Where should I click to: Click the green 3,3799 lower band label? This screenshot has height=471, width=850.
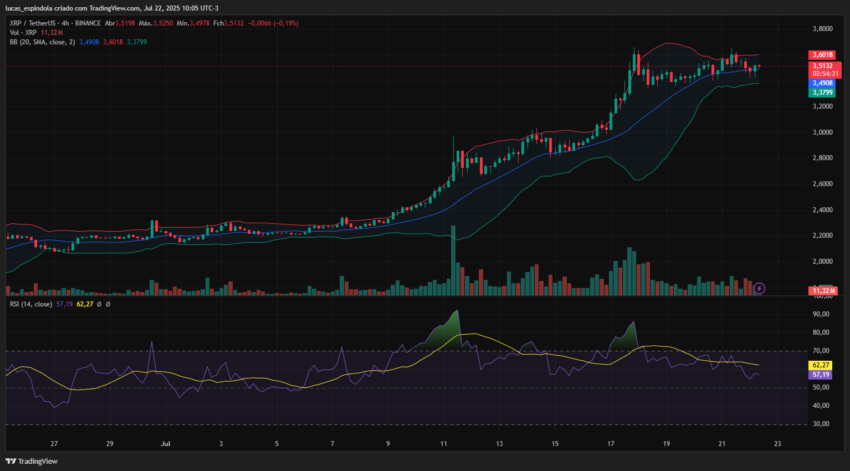822,93
